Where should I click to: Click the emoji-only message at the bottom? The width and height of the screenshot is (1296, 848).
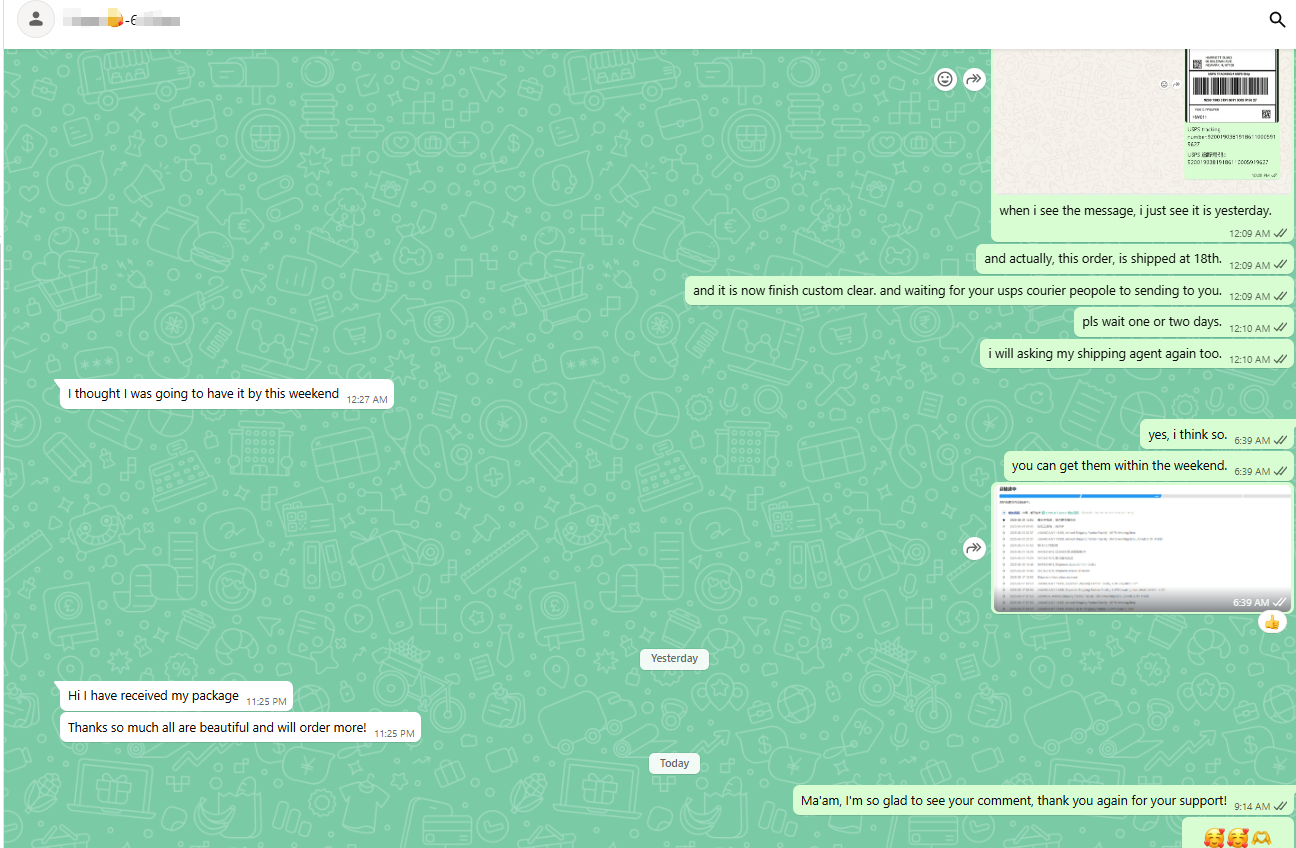point(1238,835)
